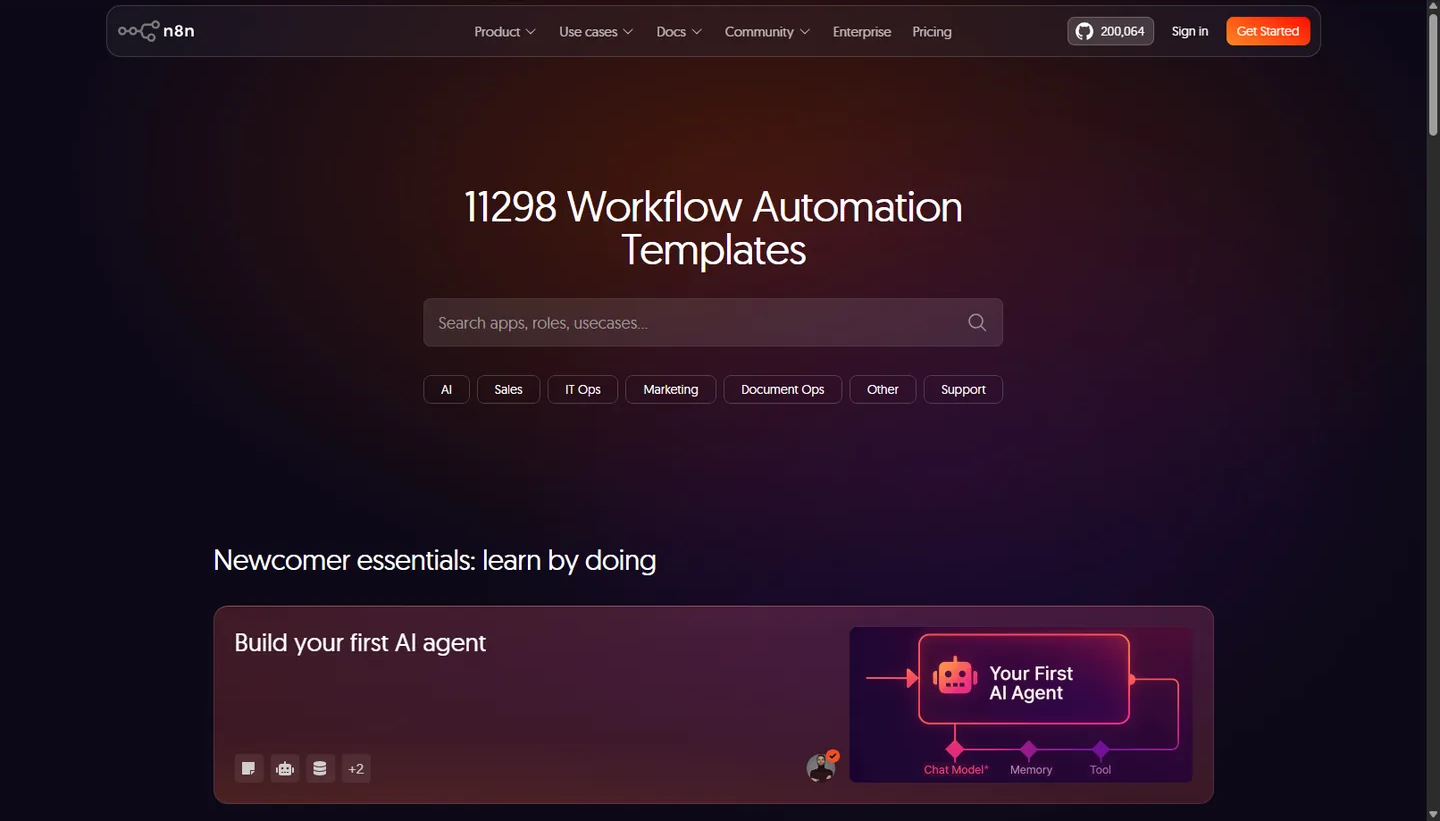Viewport: 1440px width, 821px height.
Task: Click the Get Started button
Action: click(1268, 31)
